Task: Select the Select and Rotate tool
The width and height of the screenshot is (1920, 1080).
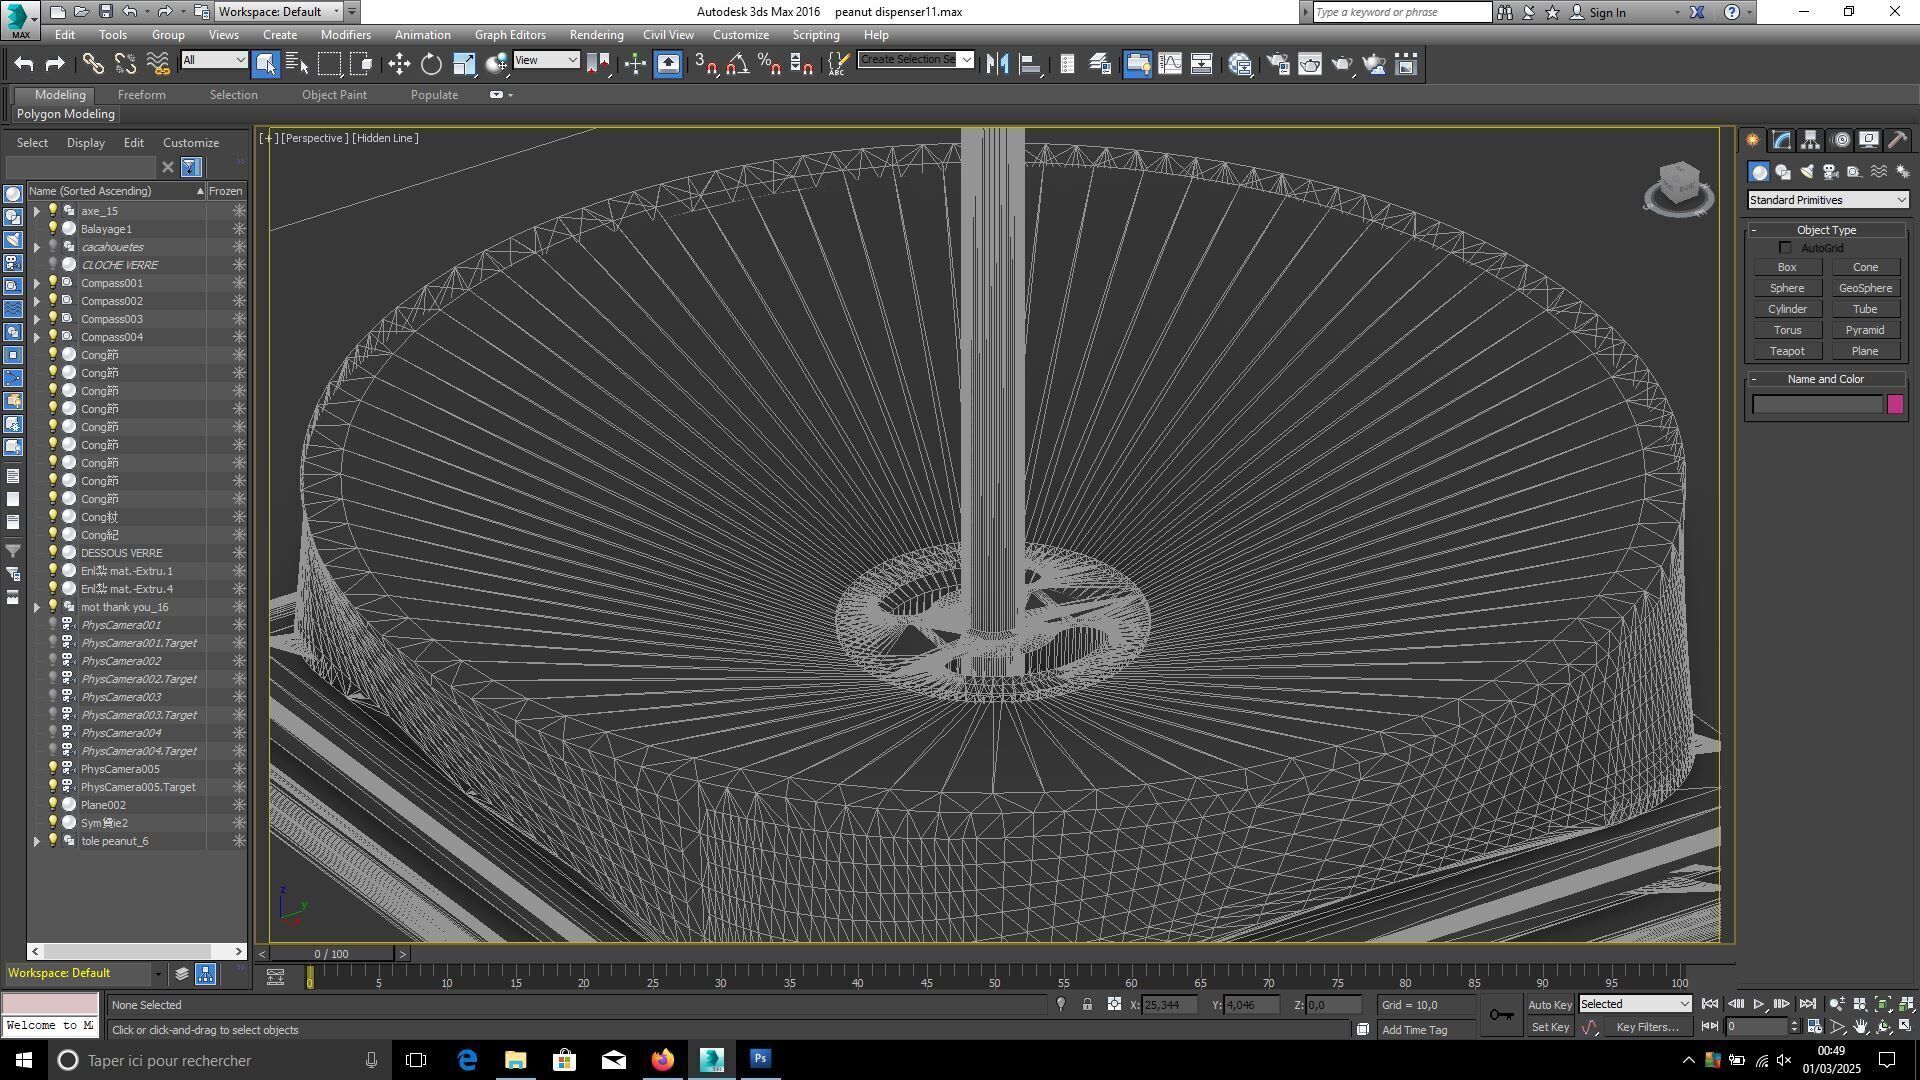Action: click(x=431, y=65)
